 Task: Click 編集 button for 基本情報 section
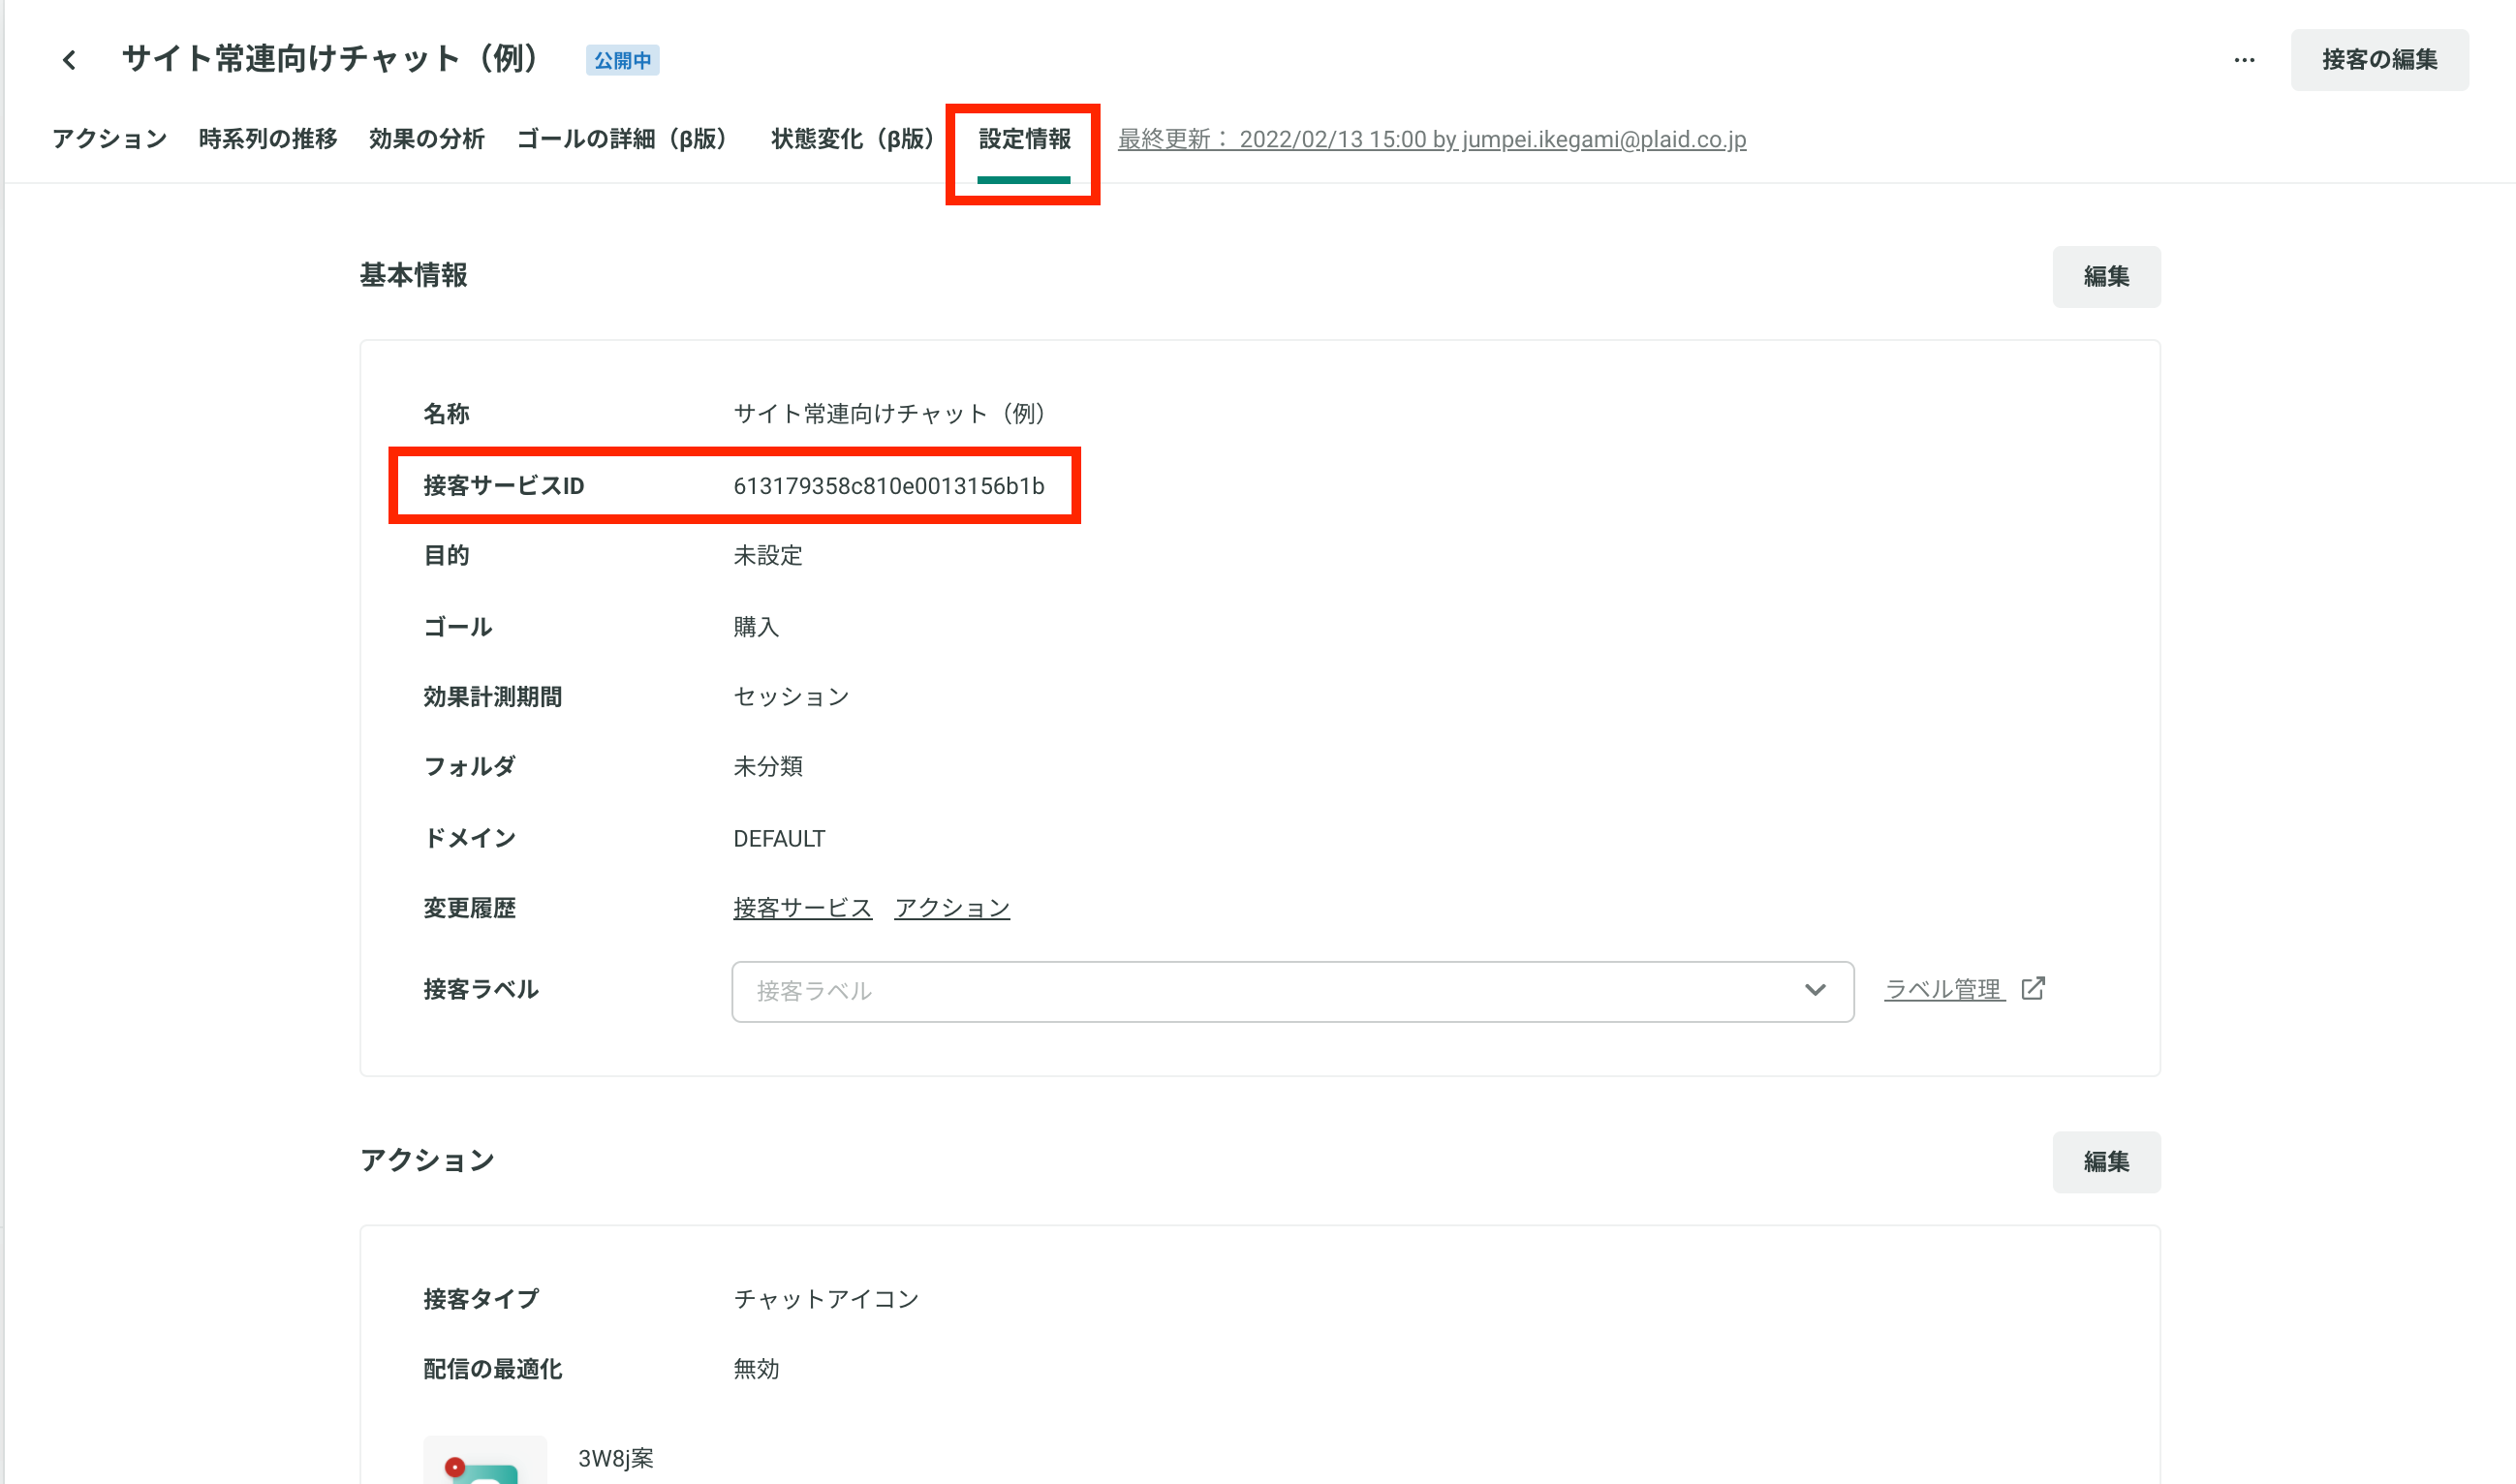(2106, 276)
